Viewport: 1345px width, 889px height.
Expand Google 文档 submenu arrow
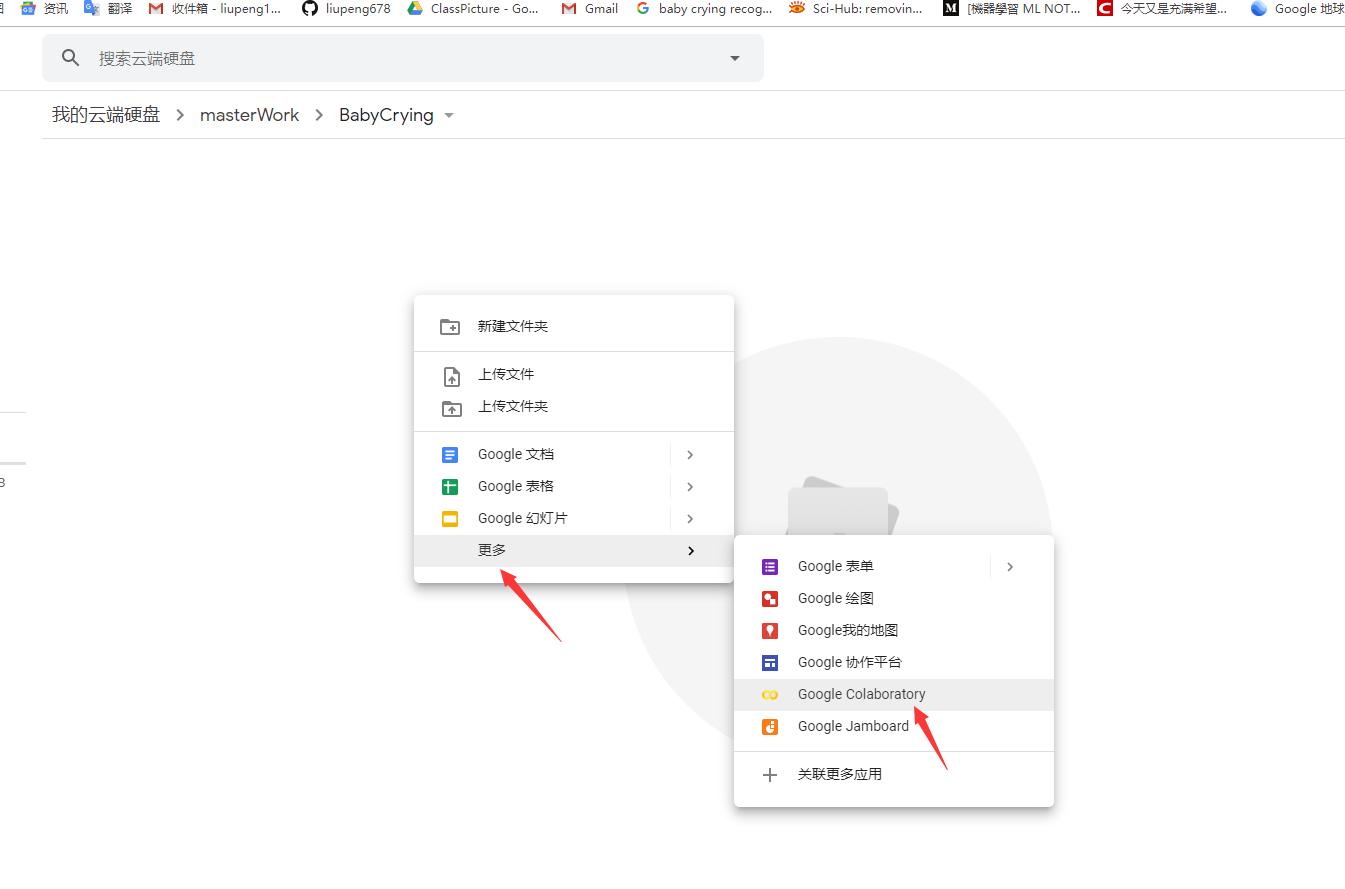[x=690, y=455]
